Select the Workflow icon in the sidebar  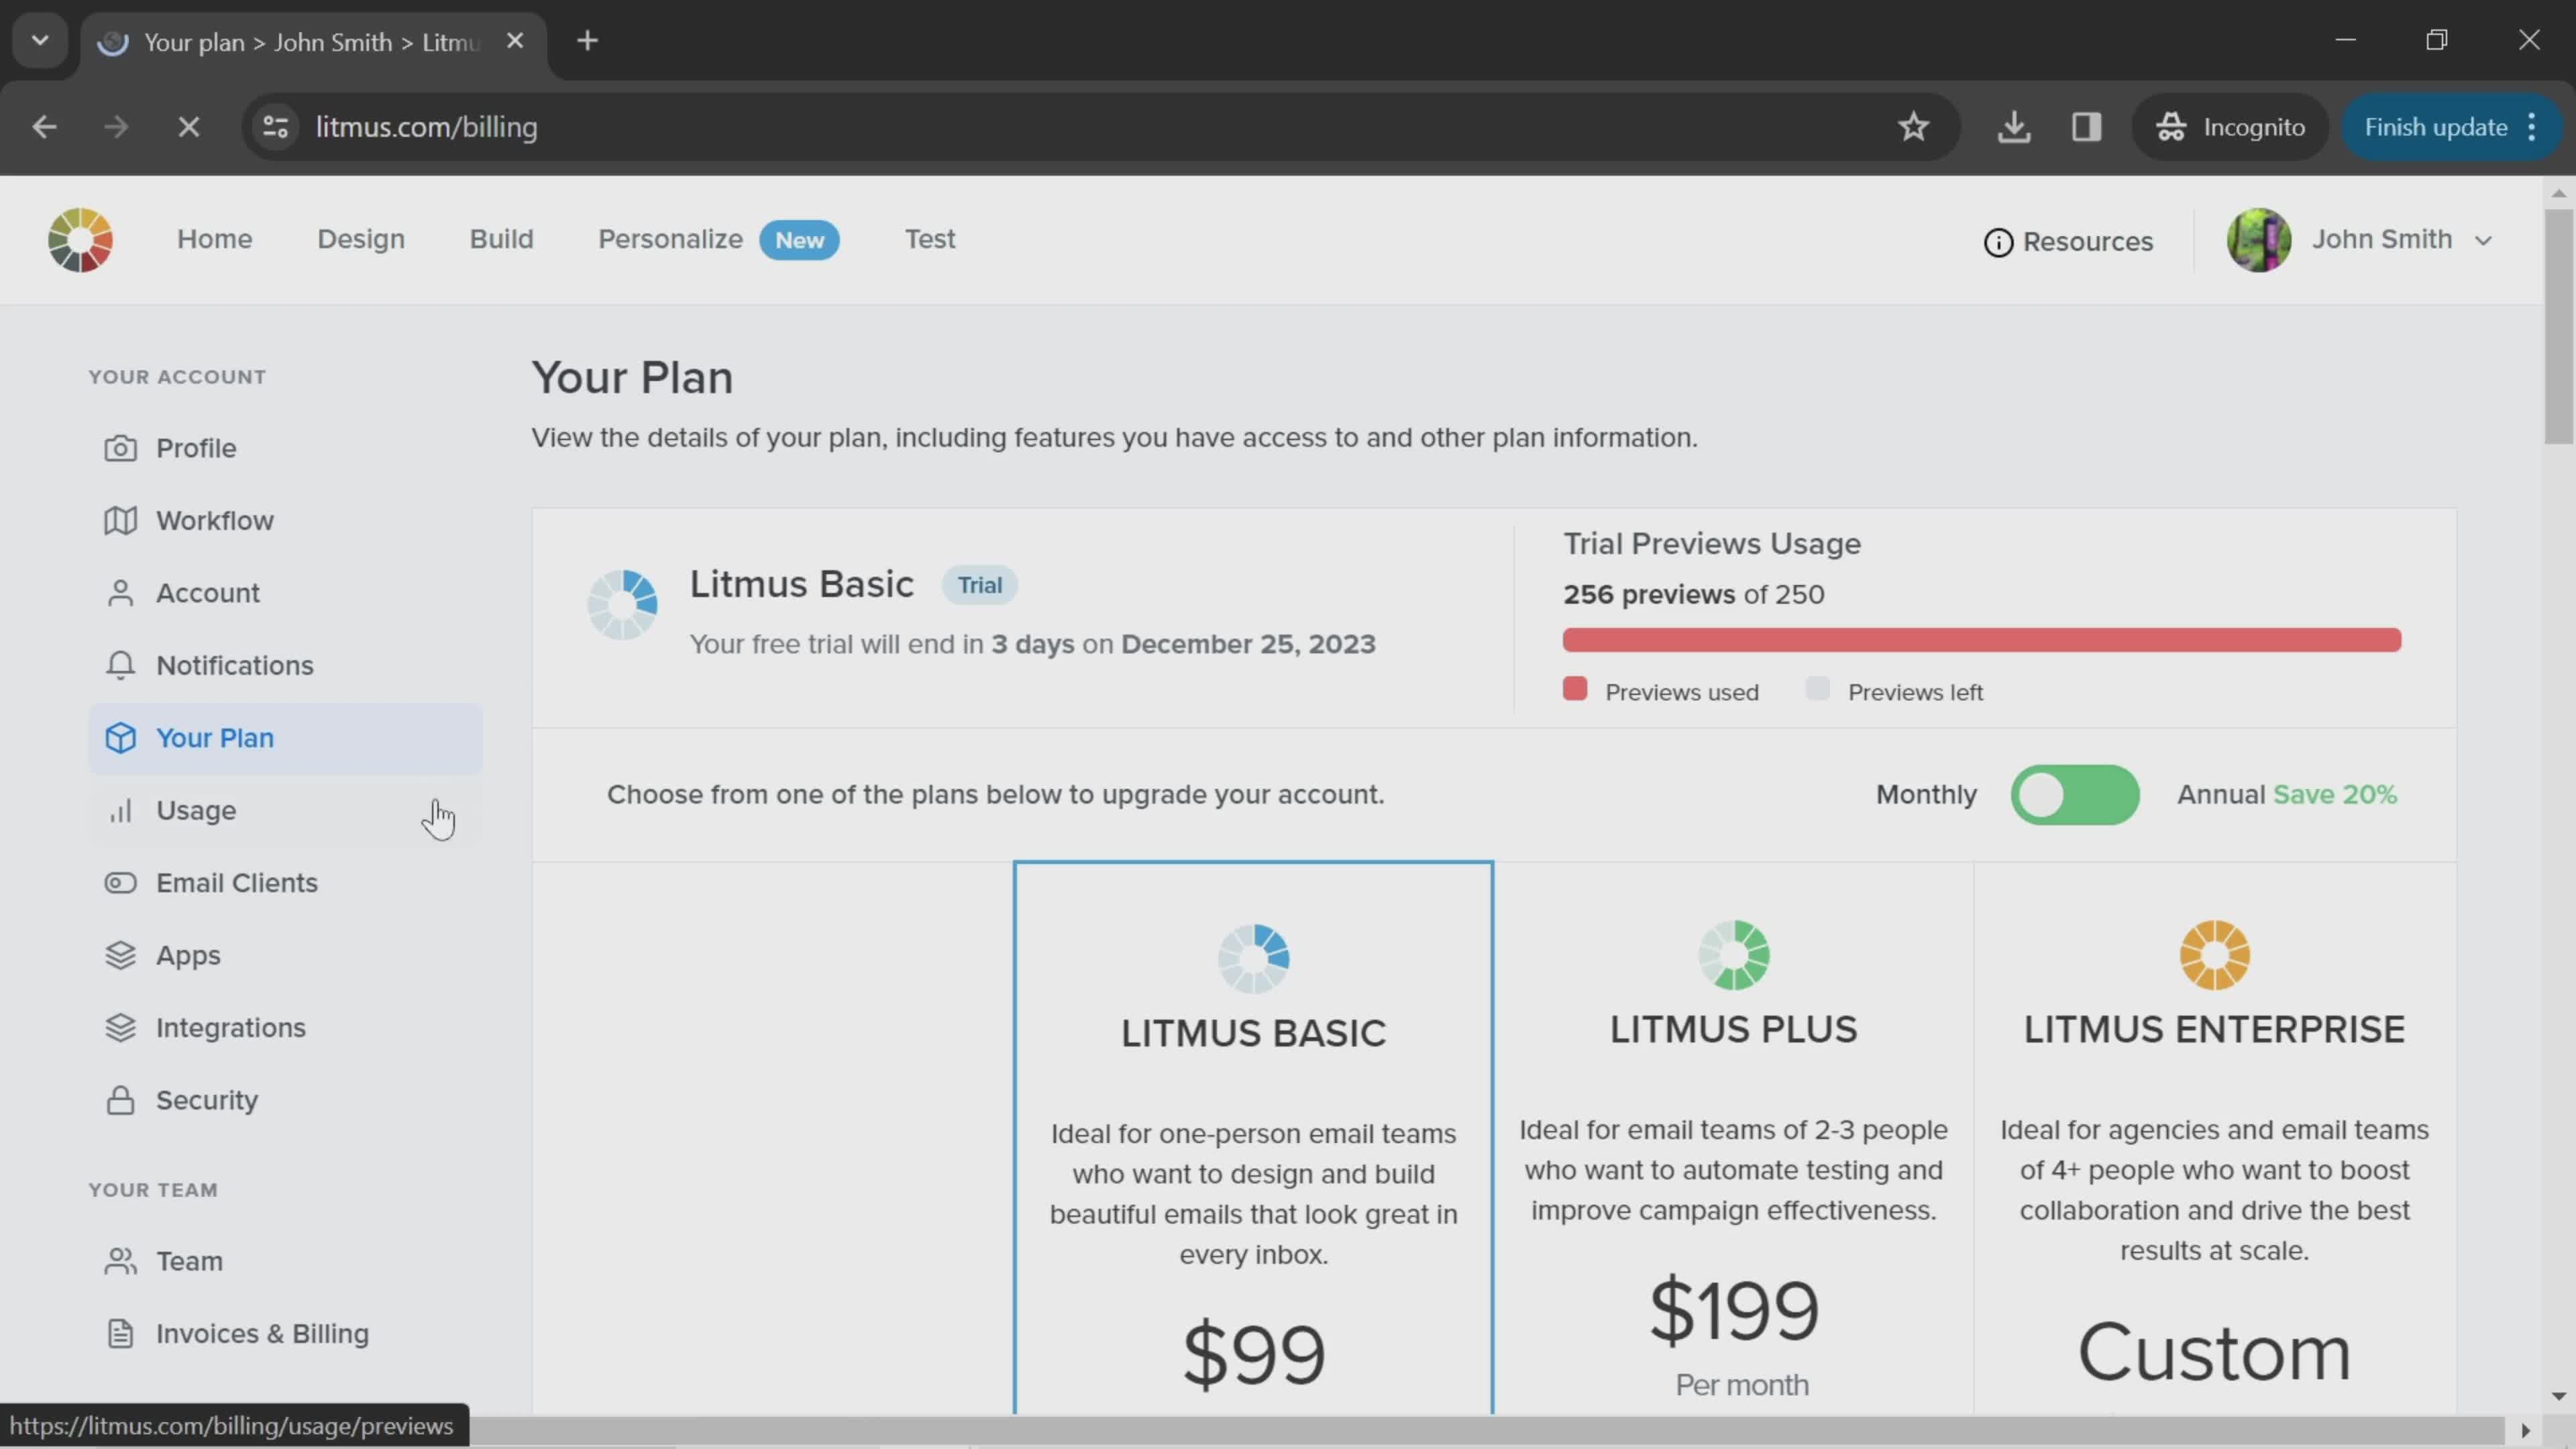[121, 520]
